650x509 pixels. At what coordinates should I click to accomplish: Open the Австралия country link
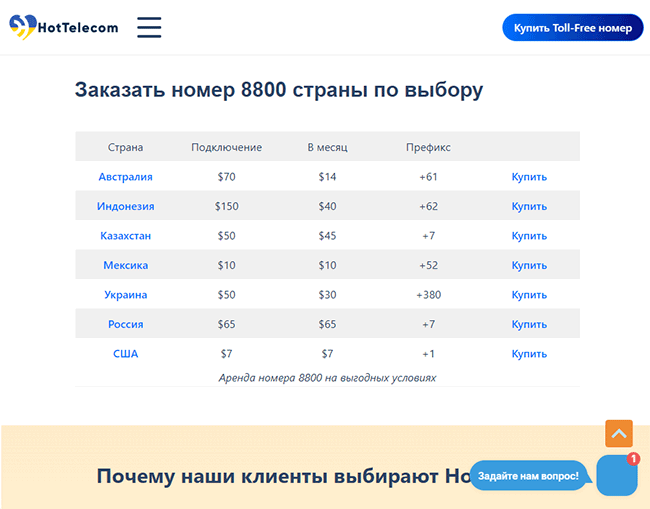click(125, 177)
